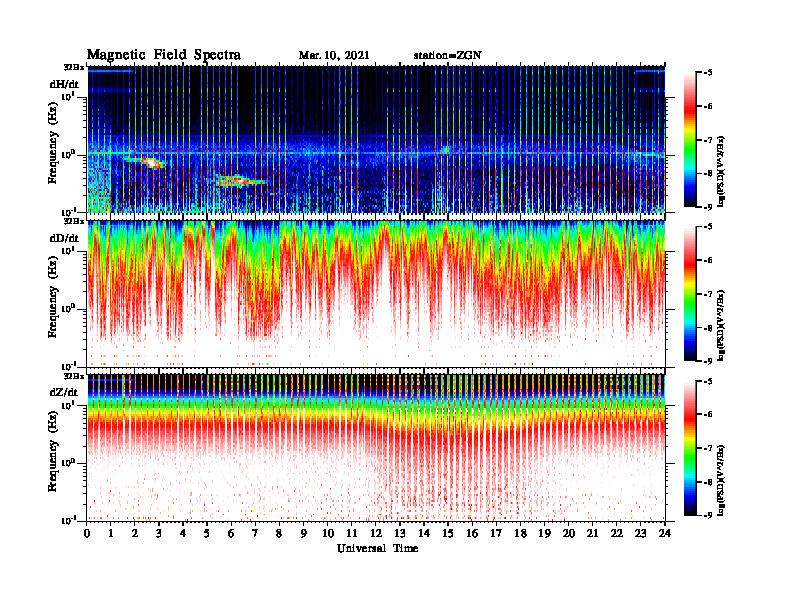The height and width of the screenshot is (612, 792).
Task: Click hour tick label '15' on time axis
Action: tap(448, 533)
